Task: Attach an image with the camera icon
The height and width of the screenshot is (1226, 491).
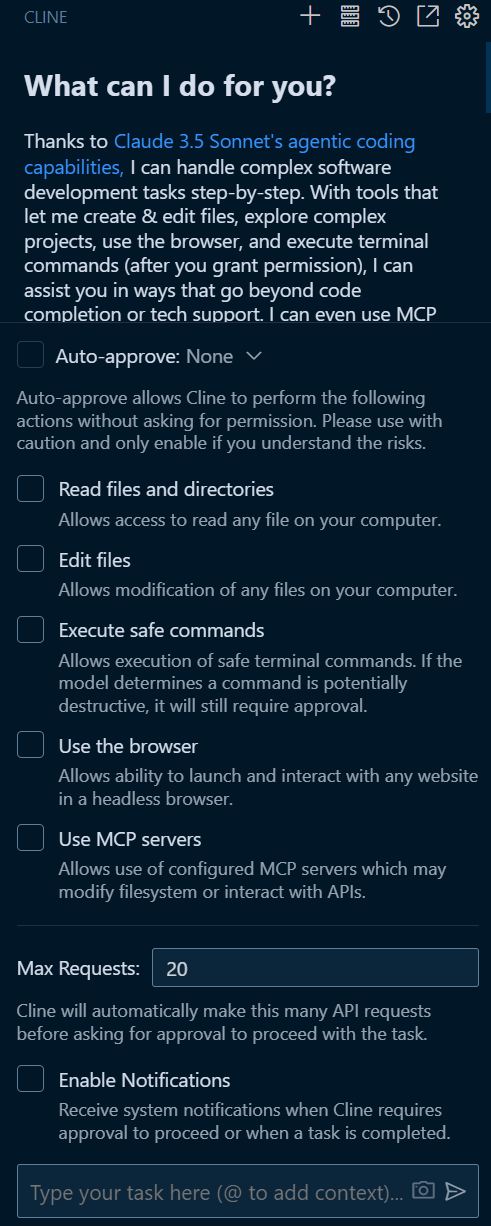Action: [x=425, y=1190]
